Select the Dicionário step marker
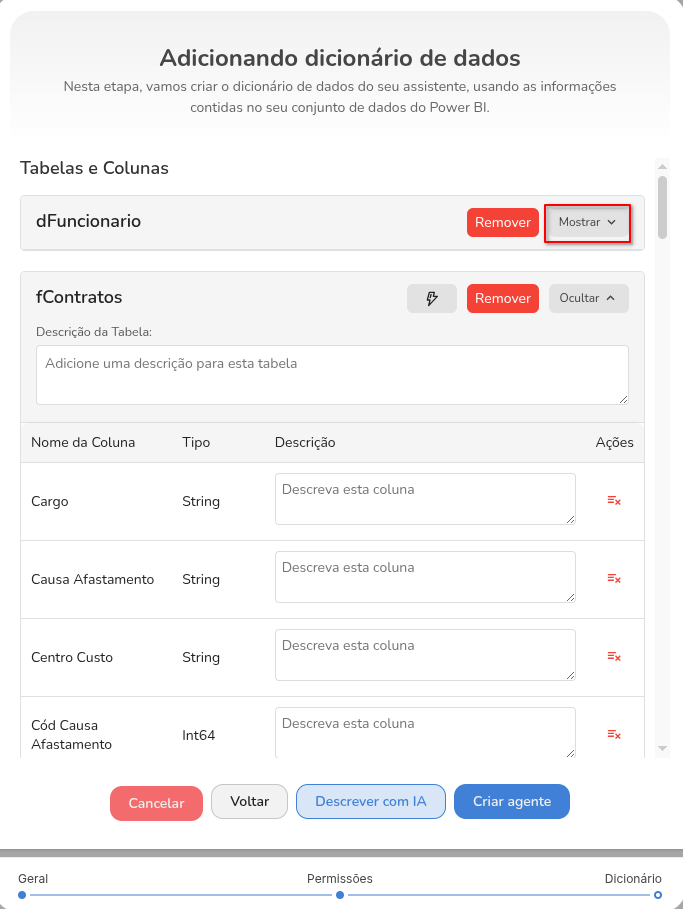683x909 pixels. pos(658,895)
